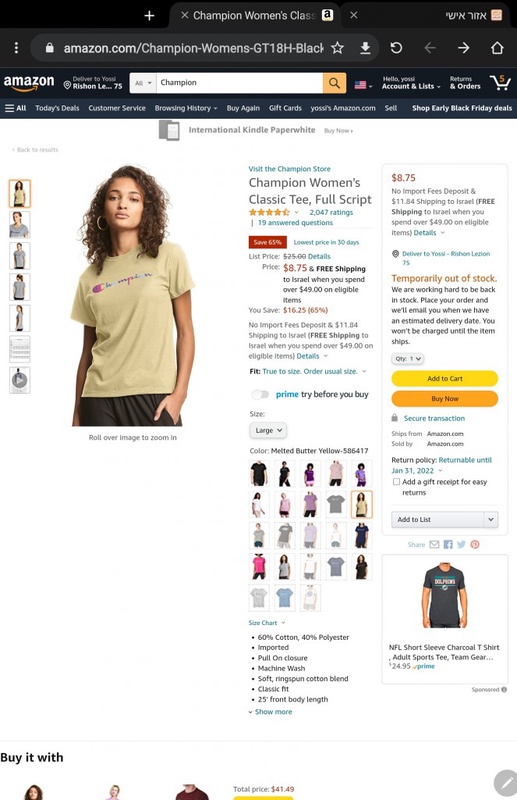Toggle prime try before you buy

click(x=260, y=394)
